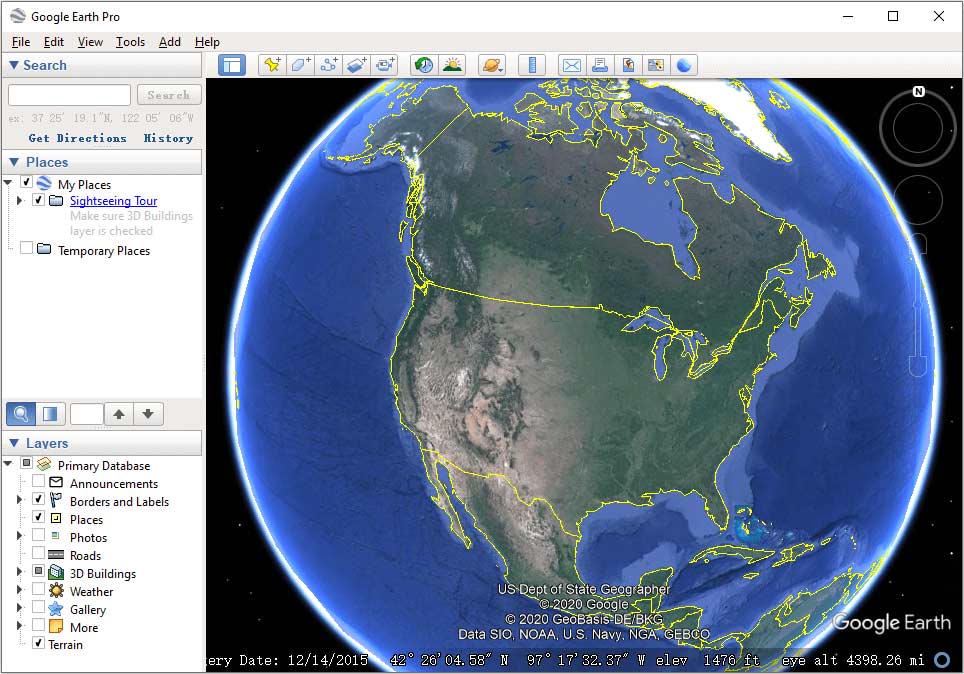
Task: Open the Edit menu
Action: point(53,42)
